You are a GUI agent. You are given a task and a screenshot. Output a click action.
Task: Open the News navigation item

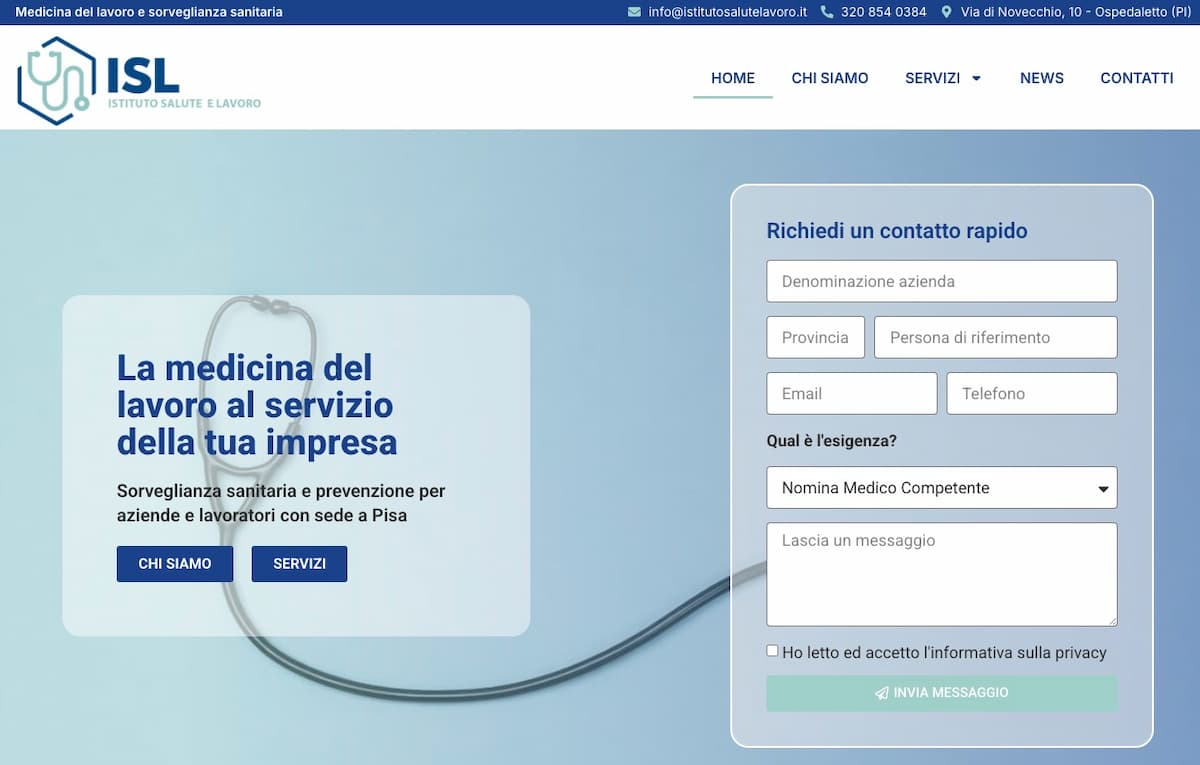pyautogui.click(x=1042, y=78)
